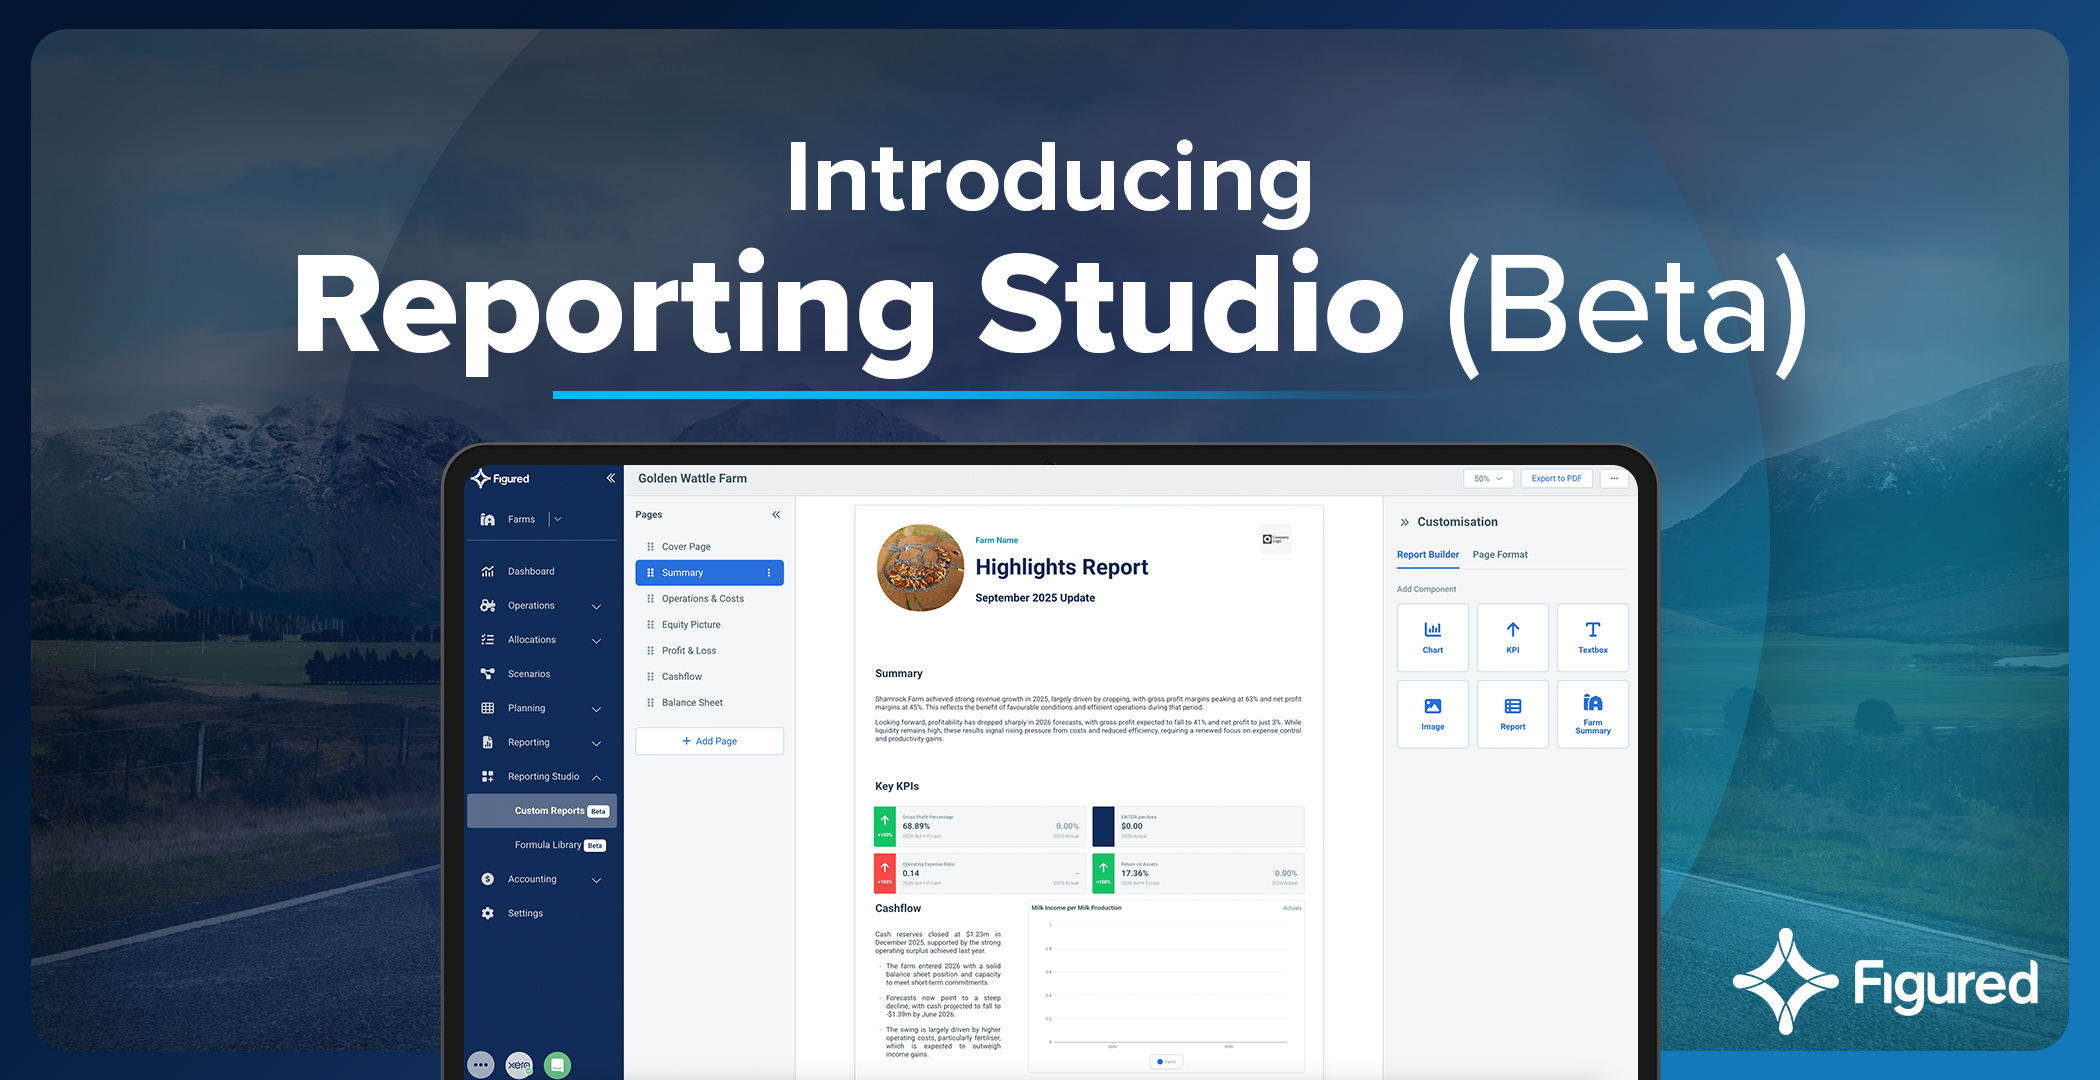Image resolution: width=2100 pixels, height=1080 pixels.
Task: Add a KPI component
Action: point(1513,637)
